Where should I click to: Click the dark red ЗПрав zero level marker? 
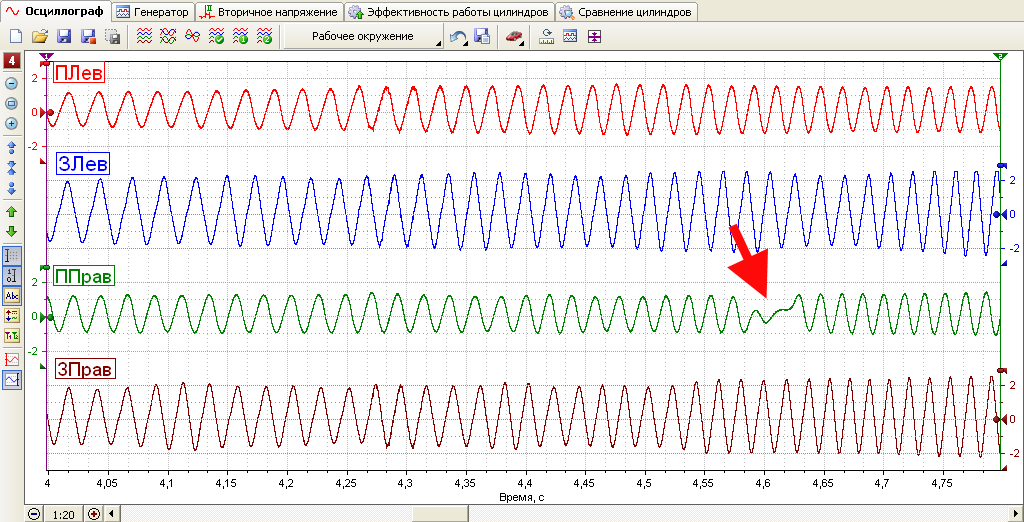tap(1000, 419)
